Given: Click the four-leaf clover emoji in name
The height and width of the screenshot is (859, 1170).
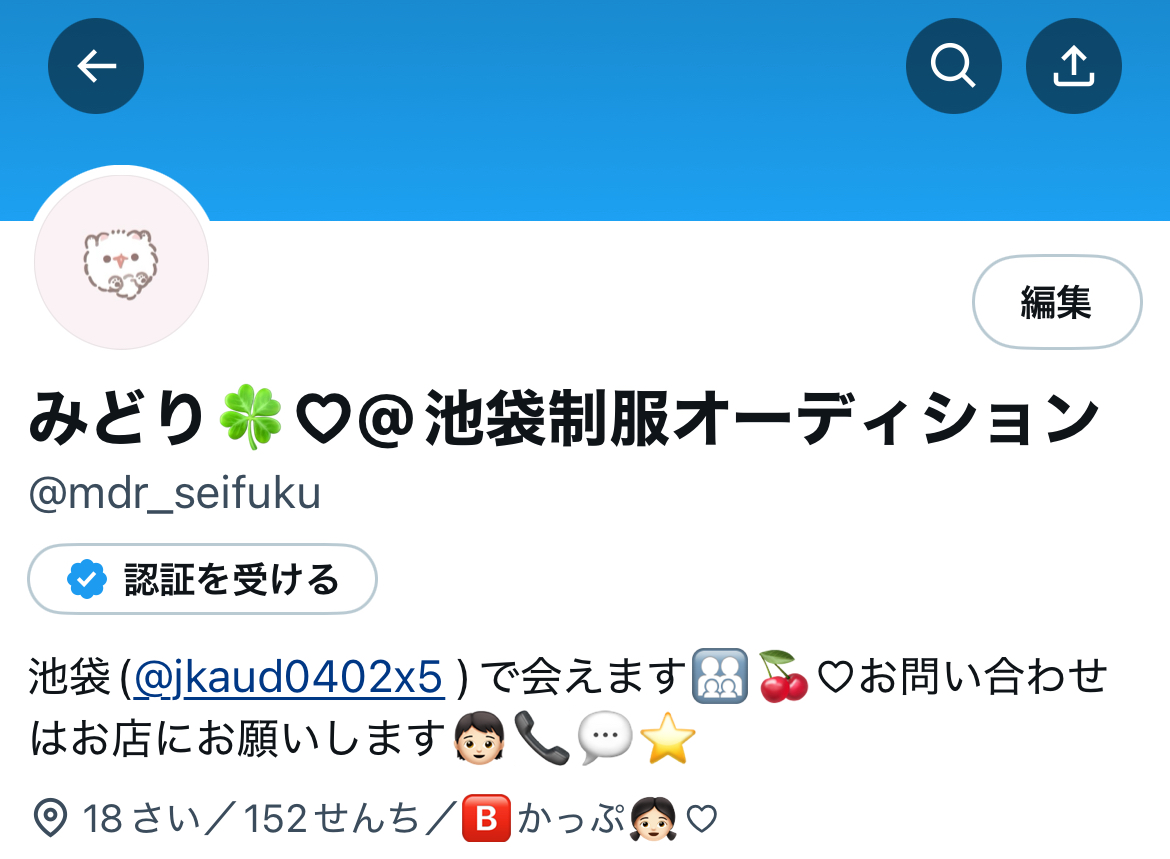Looking at the screenshot, I should pos(251,417).
